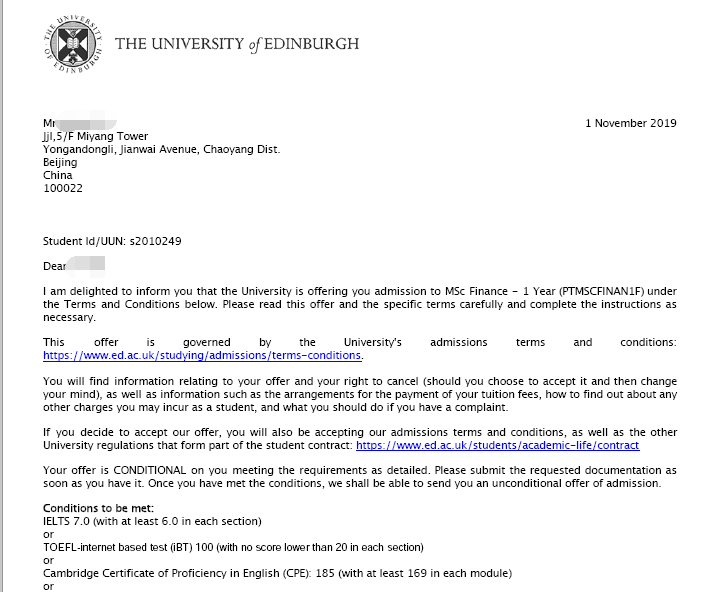Click the "Jjl,5/F Miyang Tower" address line
Screen dimensions: 717x592
pyautogui.click(x=95, y=137)
